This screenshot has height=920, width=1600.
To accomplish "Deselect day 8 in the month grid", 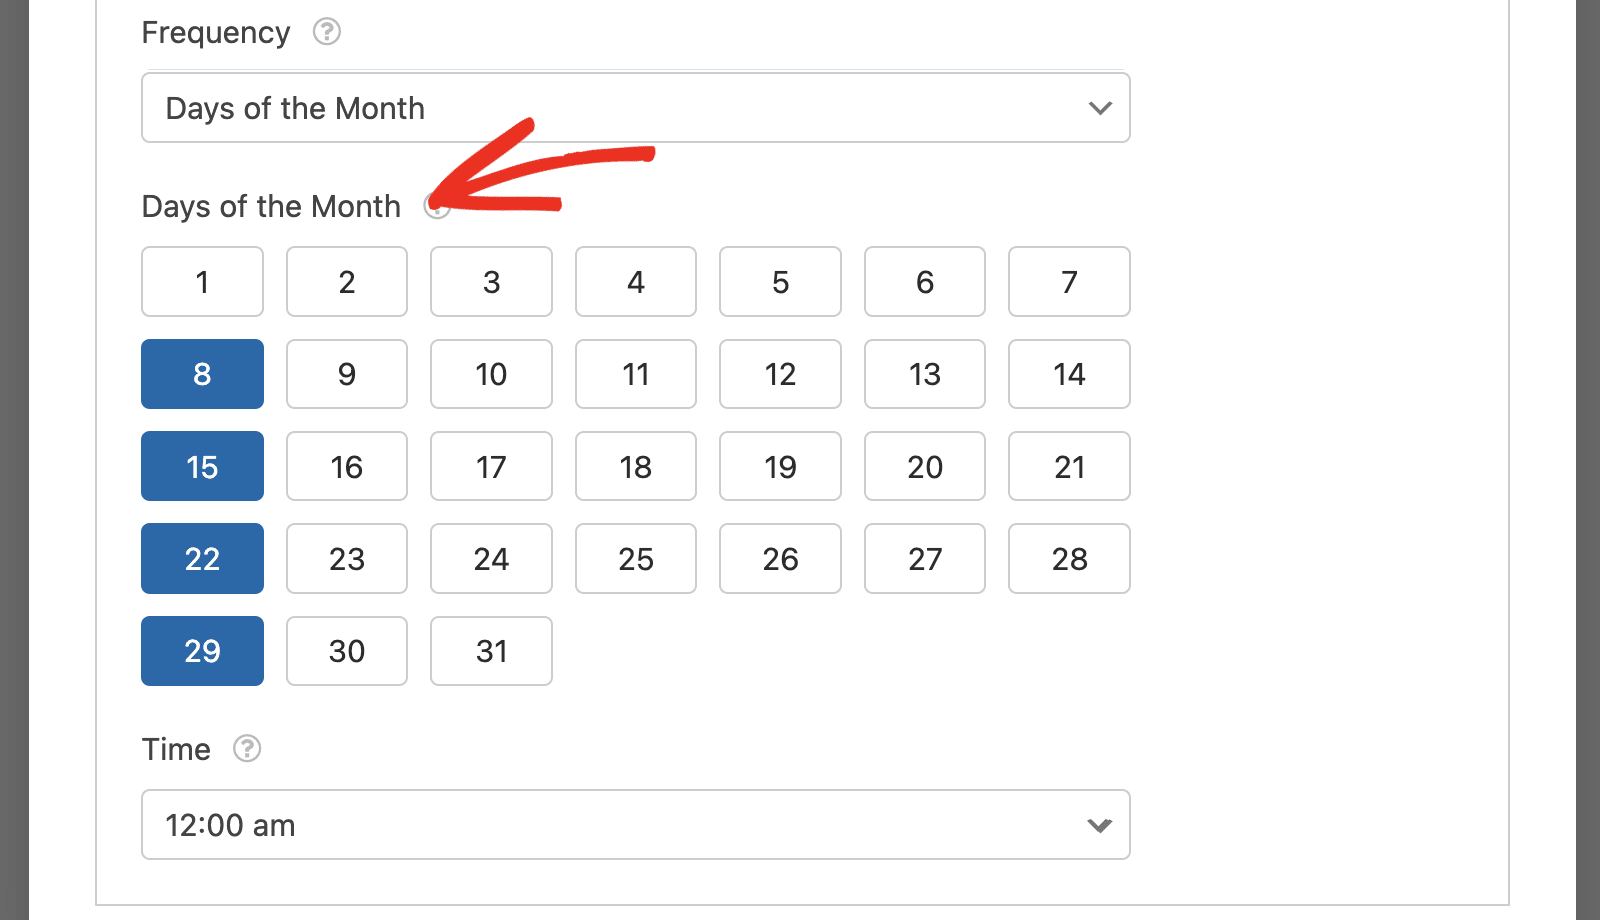I will (x=202, y=374).
